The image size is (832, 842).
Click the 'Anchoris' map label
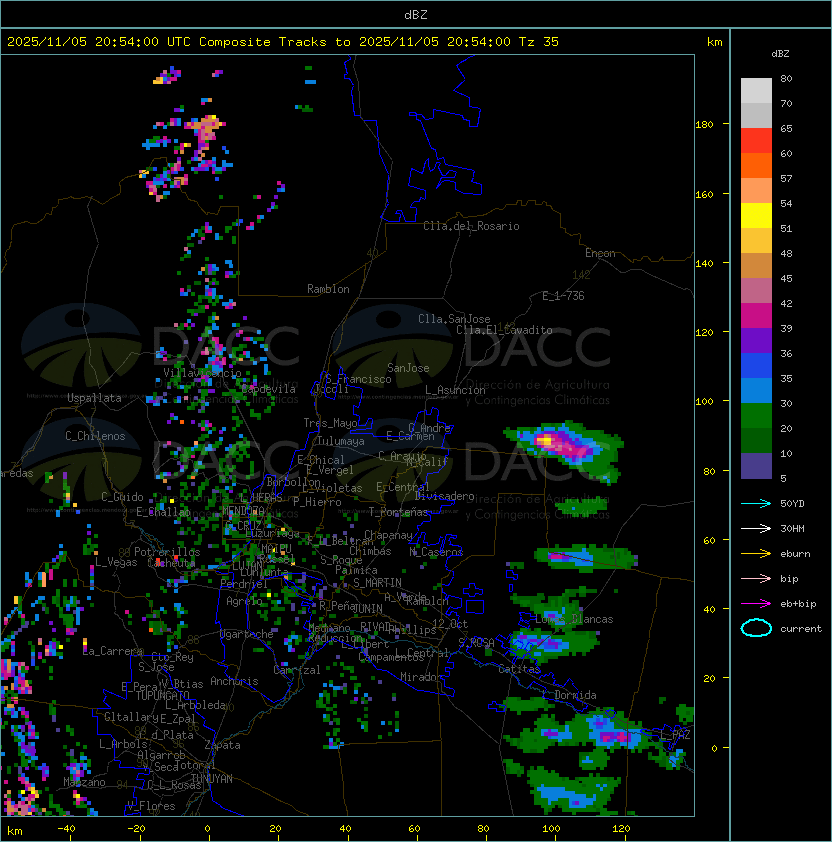click(x=234, y=681)
